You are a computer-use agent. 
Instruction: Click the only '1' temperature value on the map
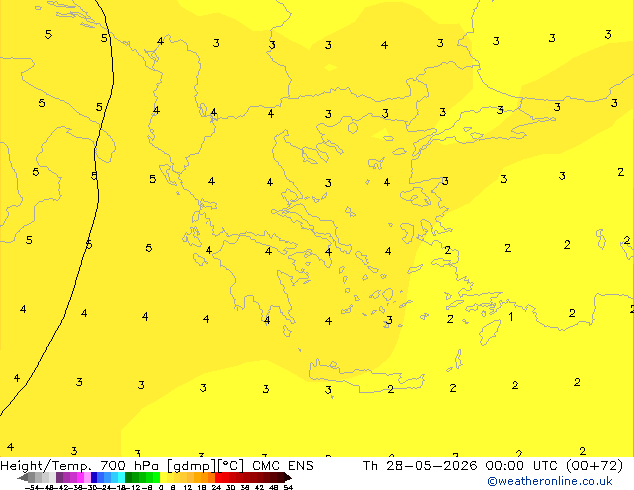pyautogui.click(x=511, y=317)
